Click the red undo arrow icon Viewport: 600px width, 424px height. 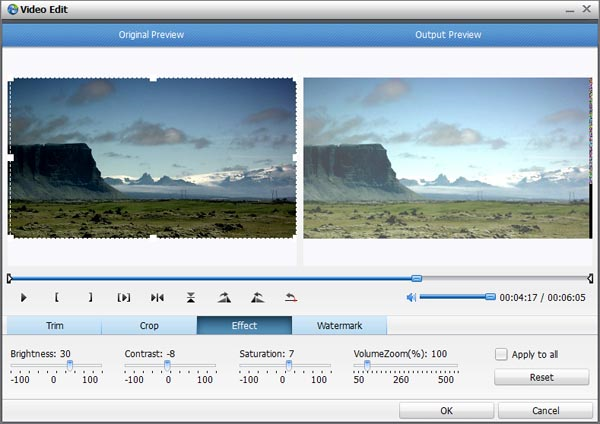[291, 297]
